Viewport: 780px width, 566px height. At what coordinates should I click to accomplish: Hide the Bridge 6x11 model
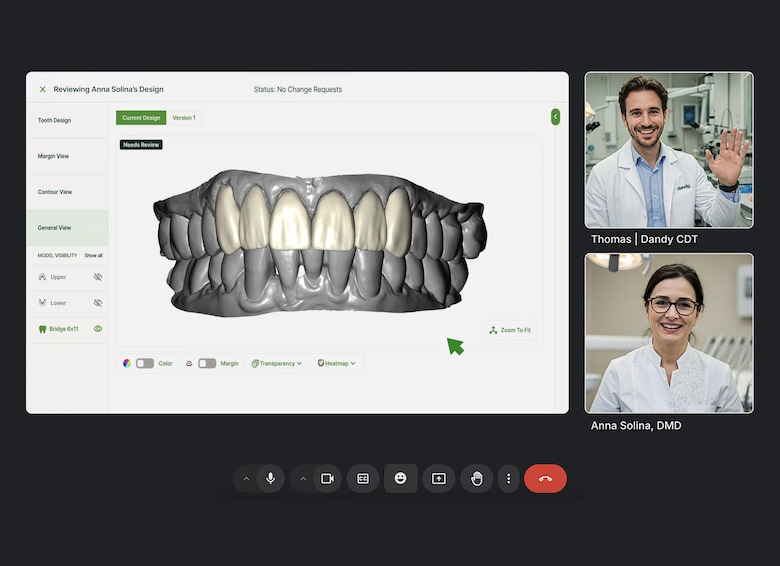click(98, 328)
